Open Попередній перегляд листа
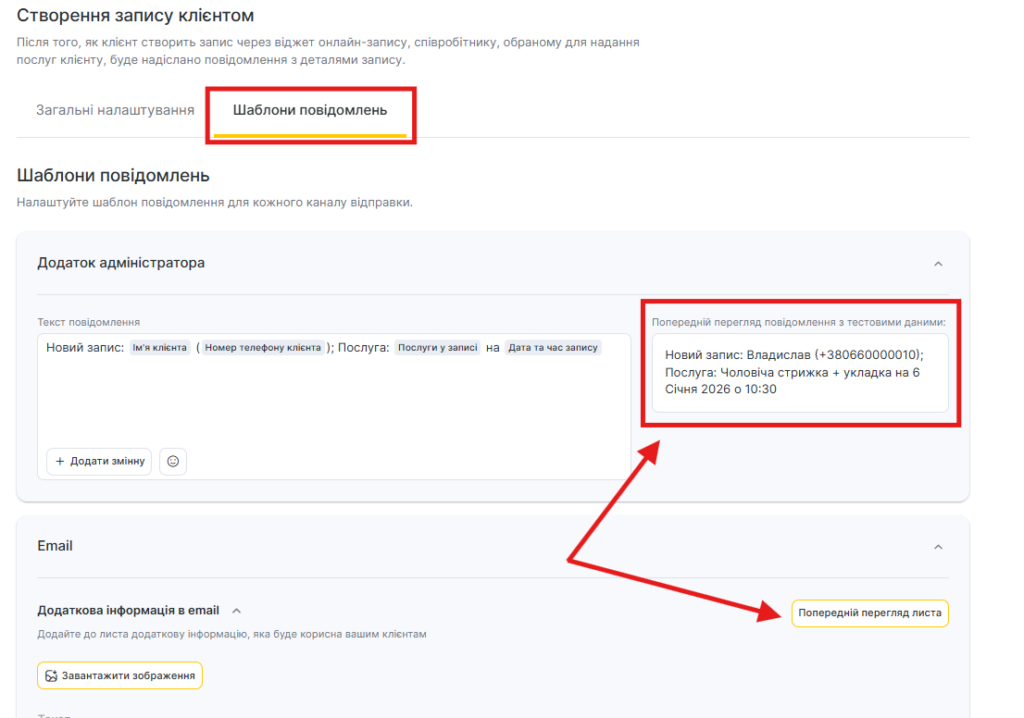1024x718 pixels. point(869,613)
